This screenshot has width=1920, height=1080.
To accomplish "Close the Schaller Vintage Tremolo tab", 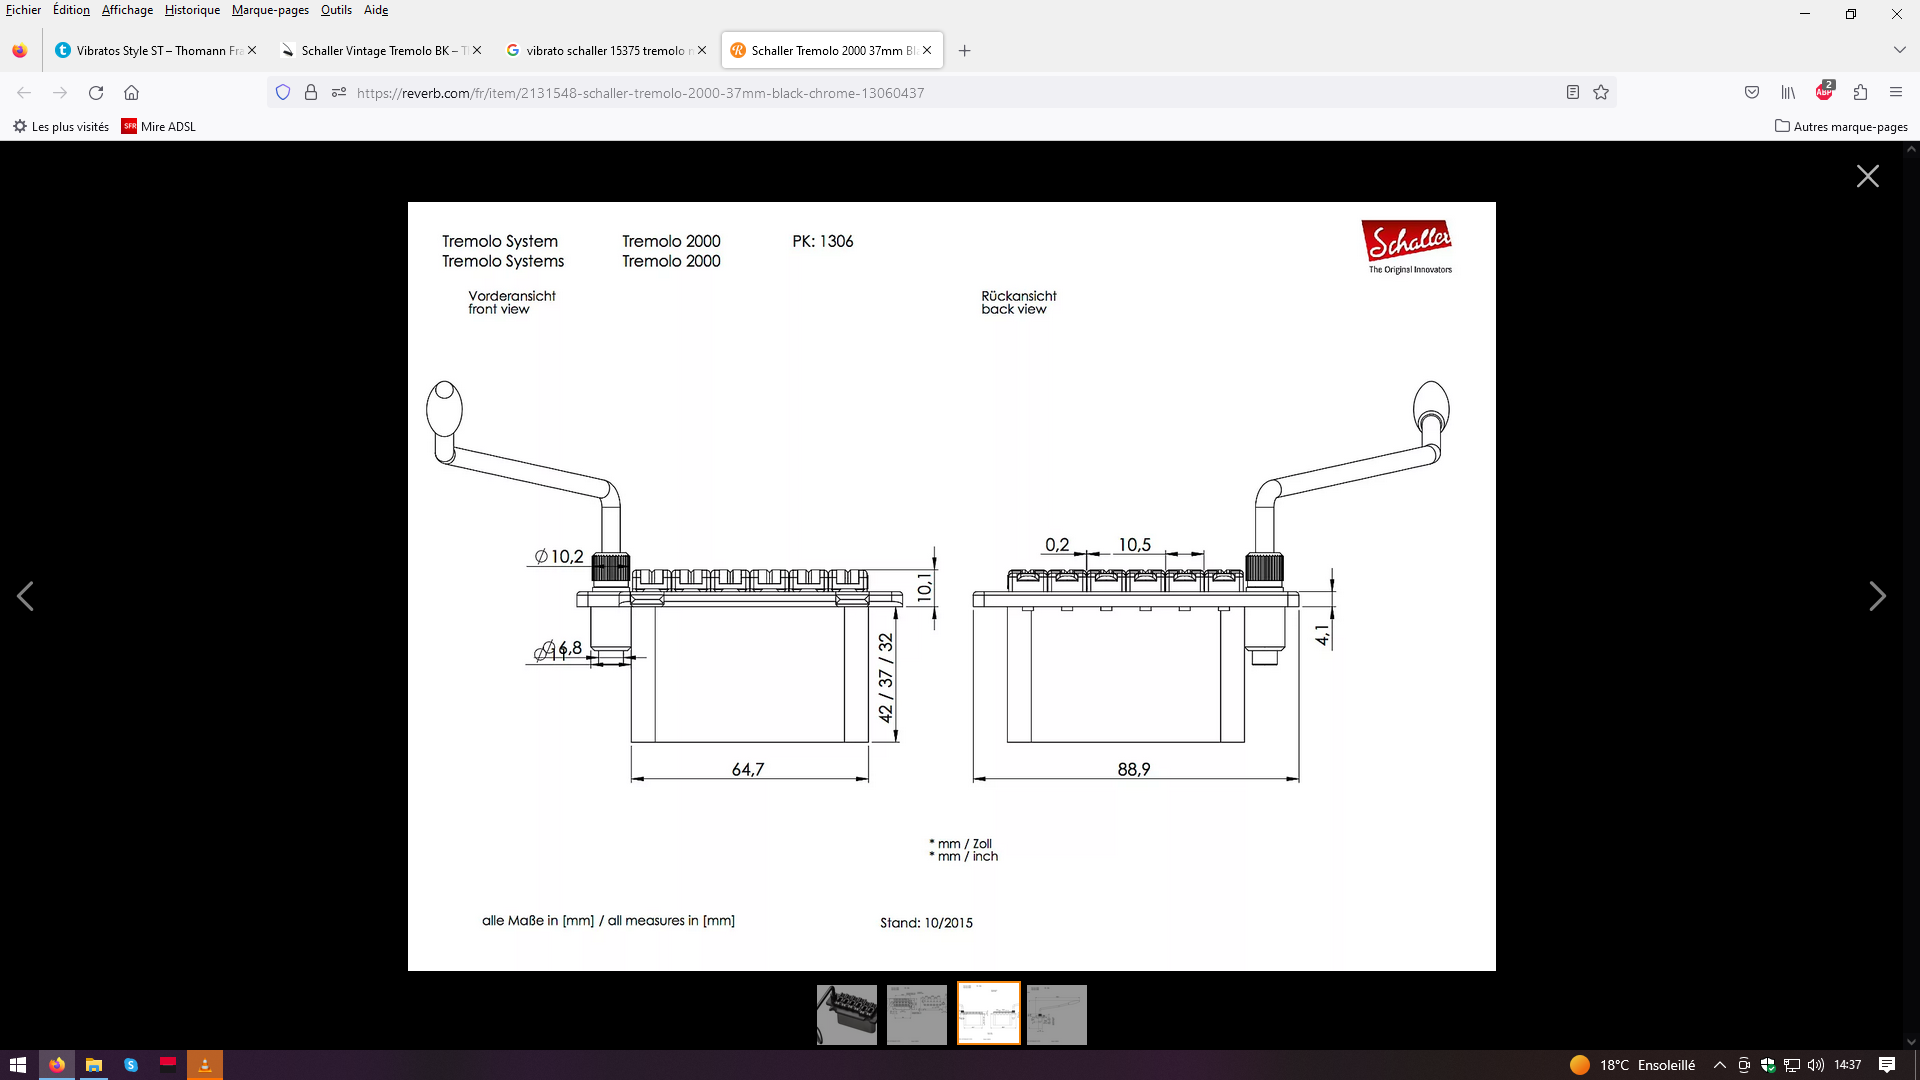I will click(477, 50).
